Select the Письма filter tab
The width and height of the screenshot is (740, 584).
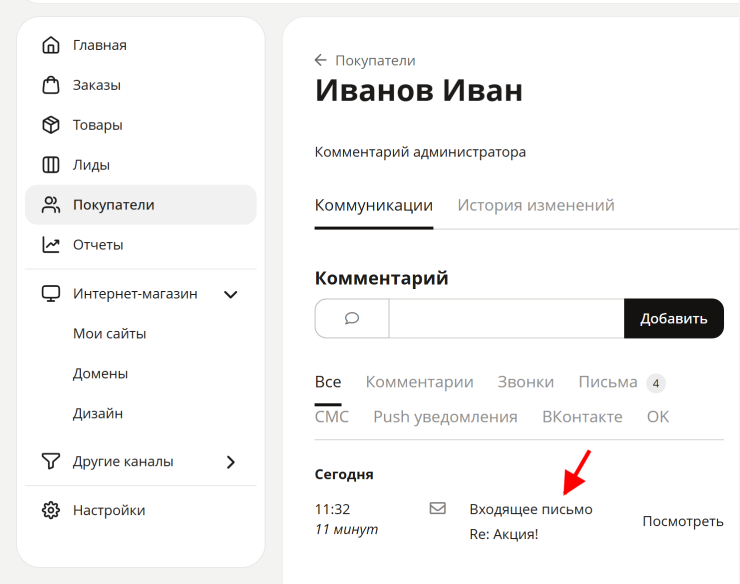coord(608,382)
